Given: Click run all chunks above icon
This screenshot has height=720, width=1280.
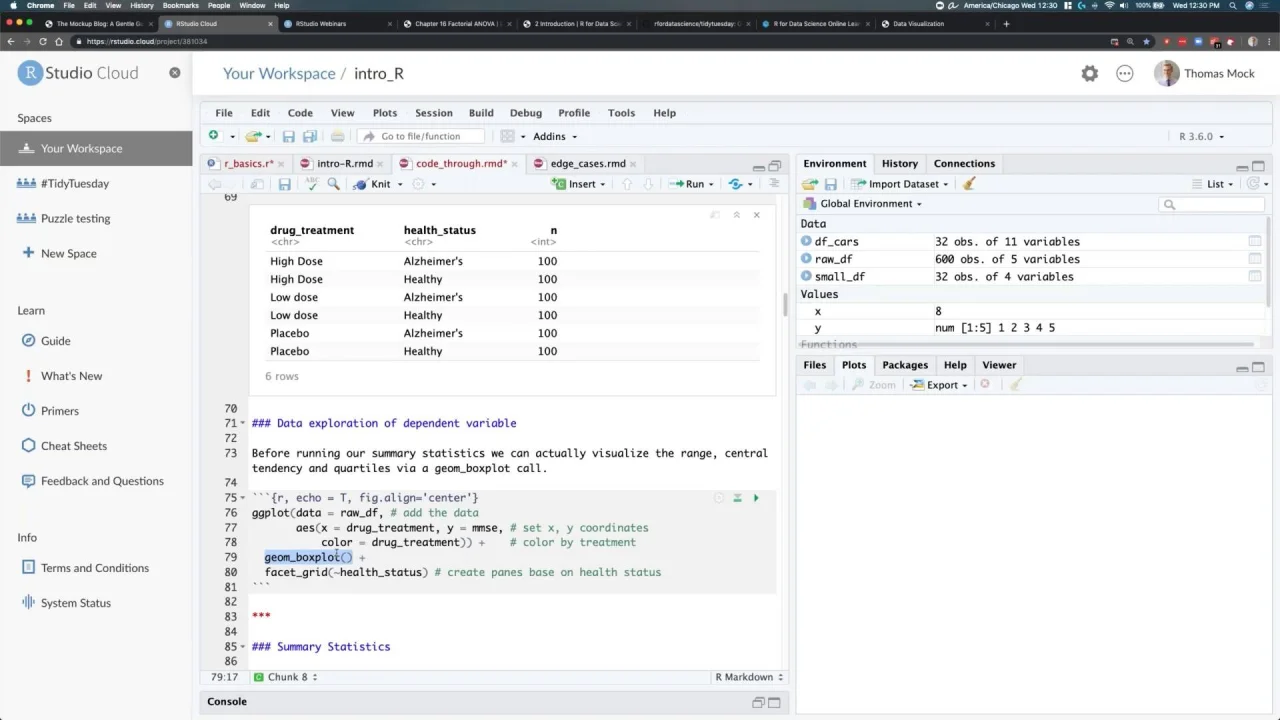Looking at the screenshot, I should (x=737, y=498).
